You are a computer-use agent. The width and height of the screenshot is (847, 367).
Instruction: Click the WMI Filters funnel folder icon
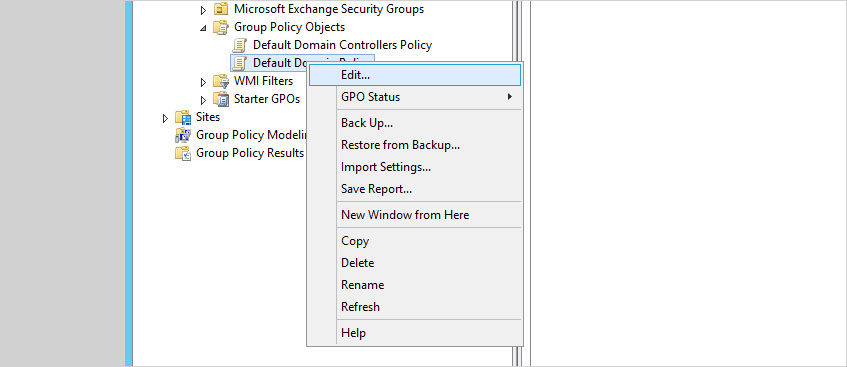click(x=221, y=81)
